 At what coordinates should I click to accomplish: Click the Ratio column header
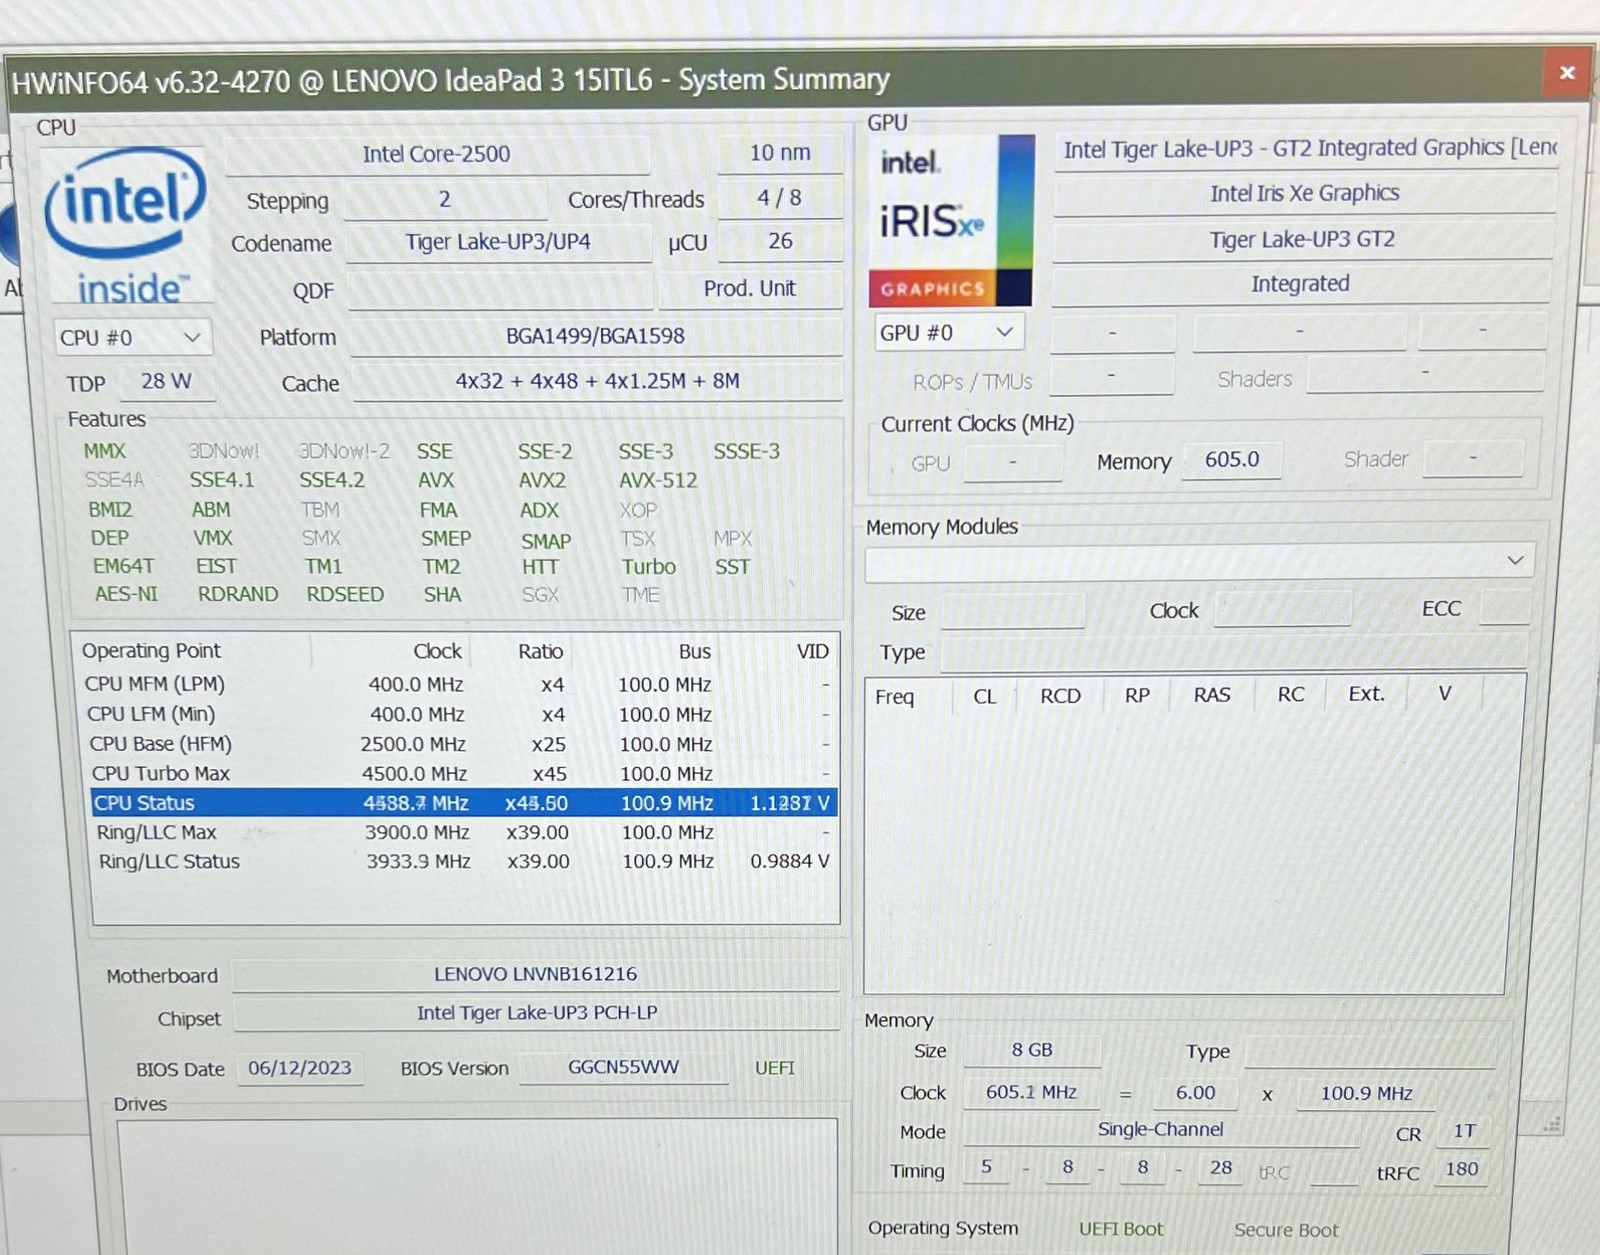[x=540, y=652]
